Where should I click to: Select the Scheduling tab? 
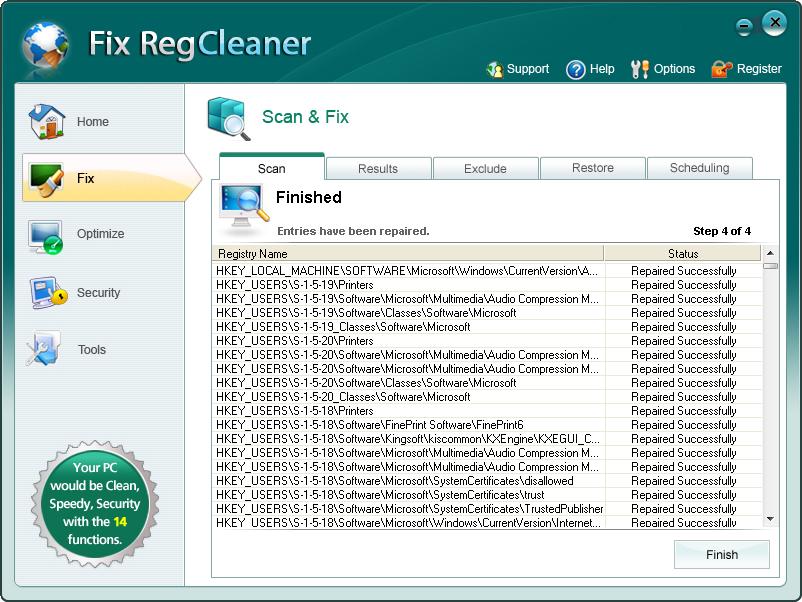point(699,168)
